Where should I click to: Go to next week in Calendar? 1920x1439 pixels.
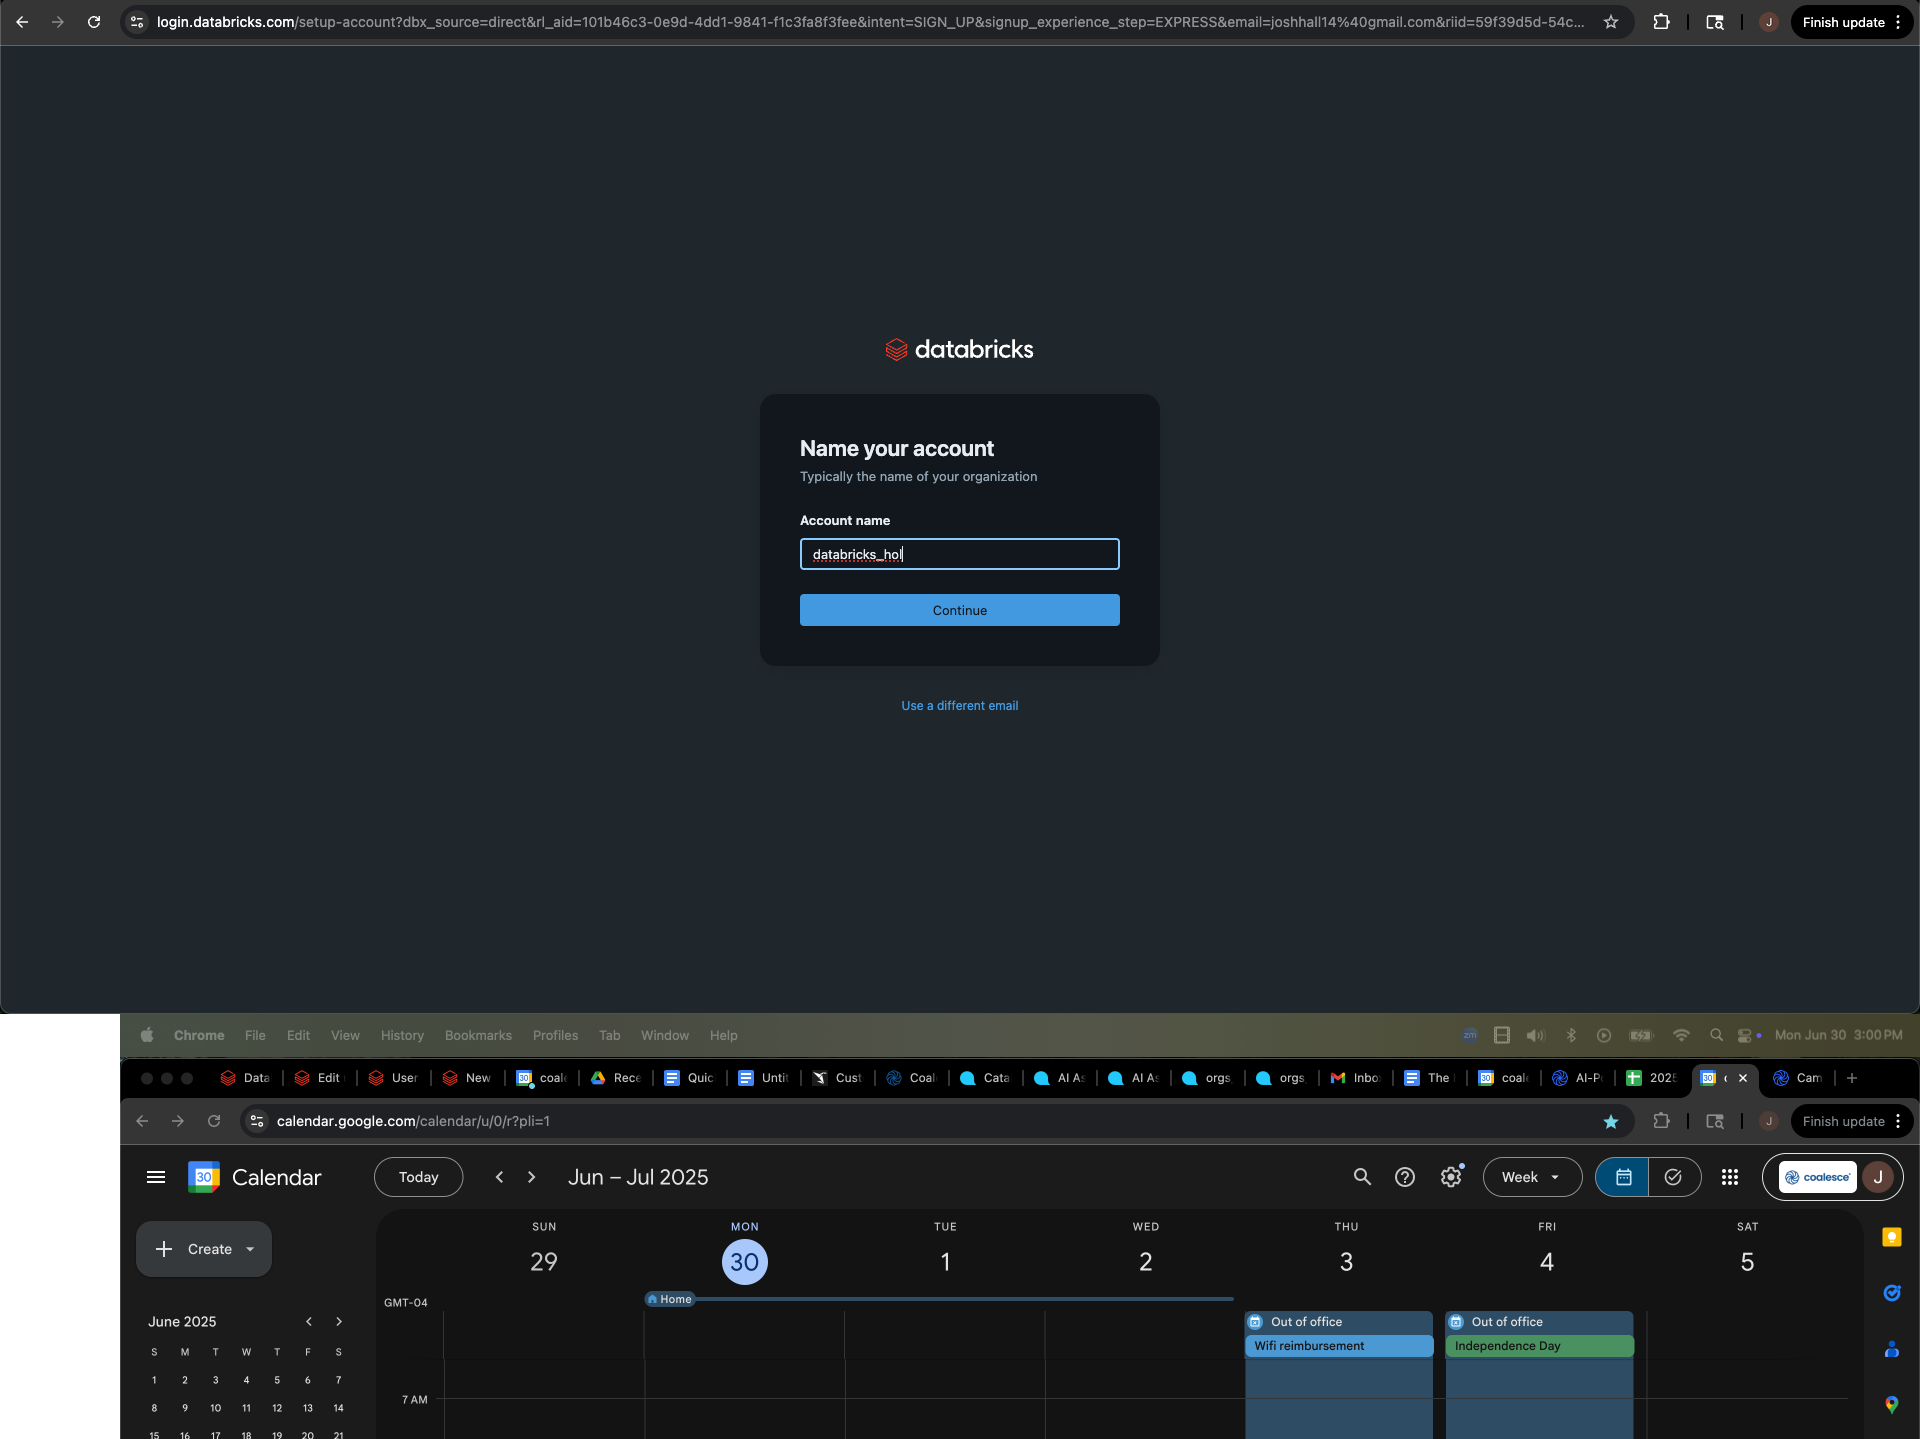point(531,1177)
